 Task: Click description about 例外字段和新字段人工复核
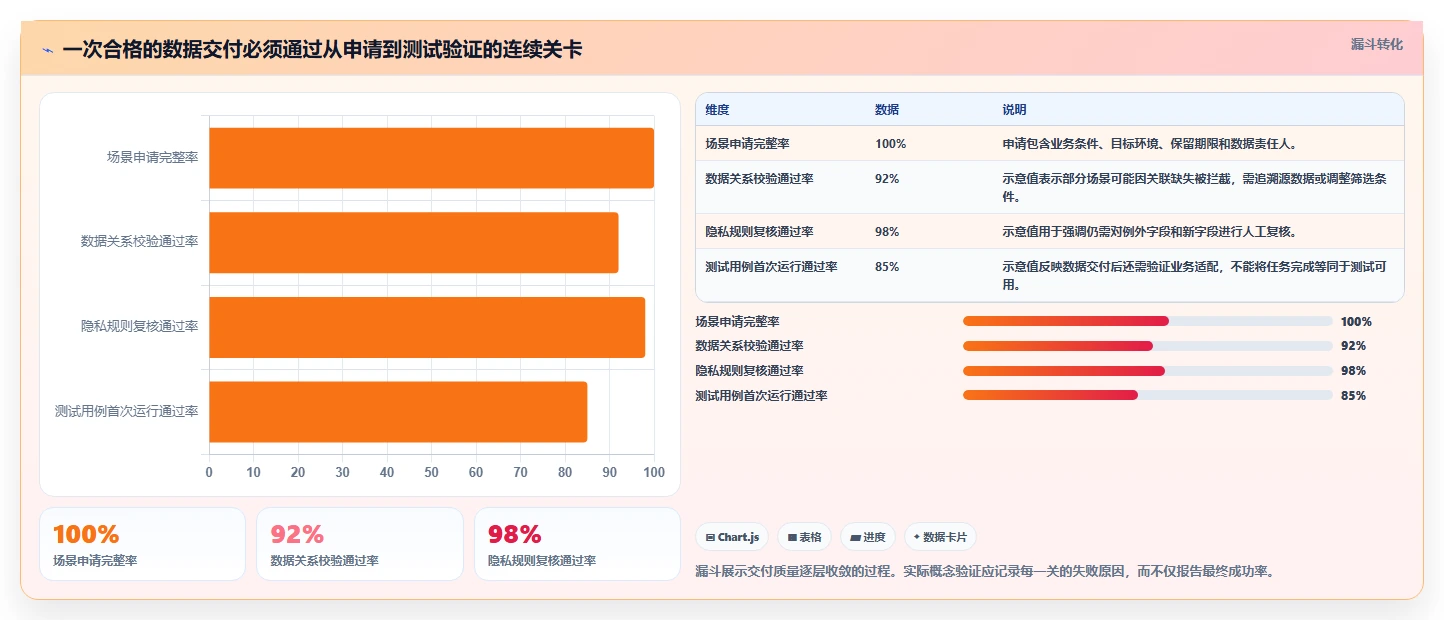[1149, 232]
